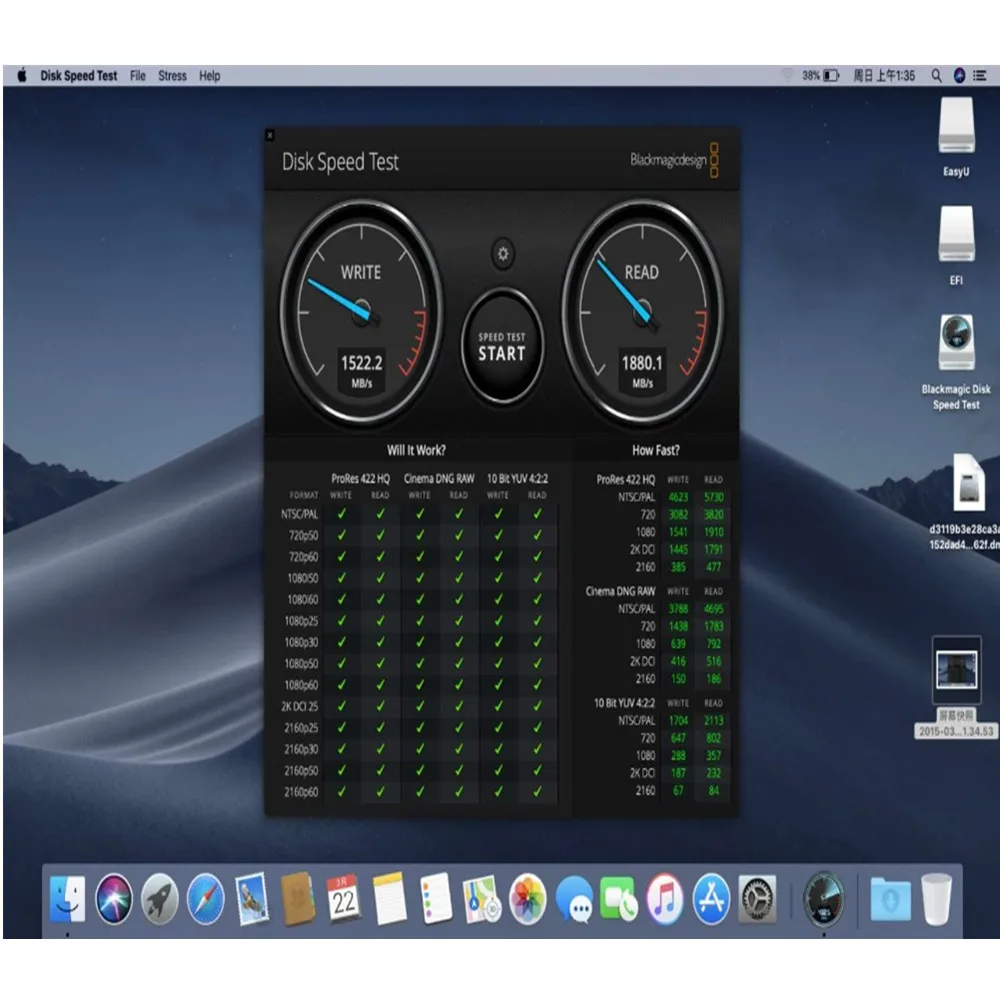The image size is (1000, 1000).
Task: Open the Stress menu
Action: tap(172, 76)
